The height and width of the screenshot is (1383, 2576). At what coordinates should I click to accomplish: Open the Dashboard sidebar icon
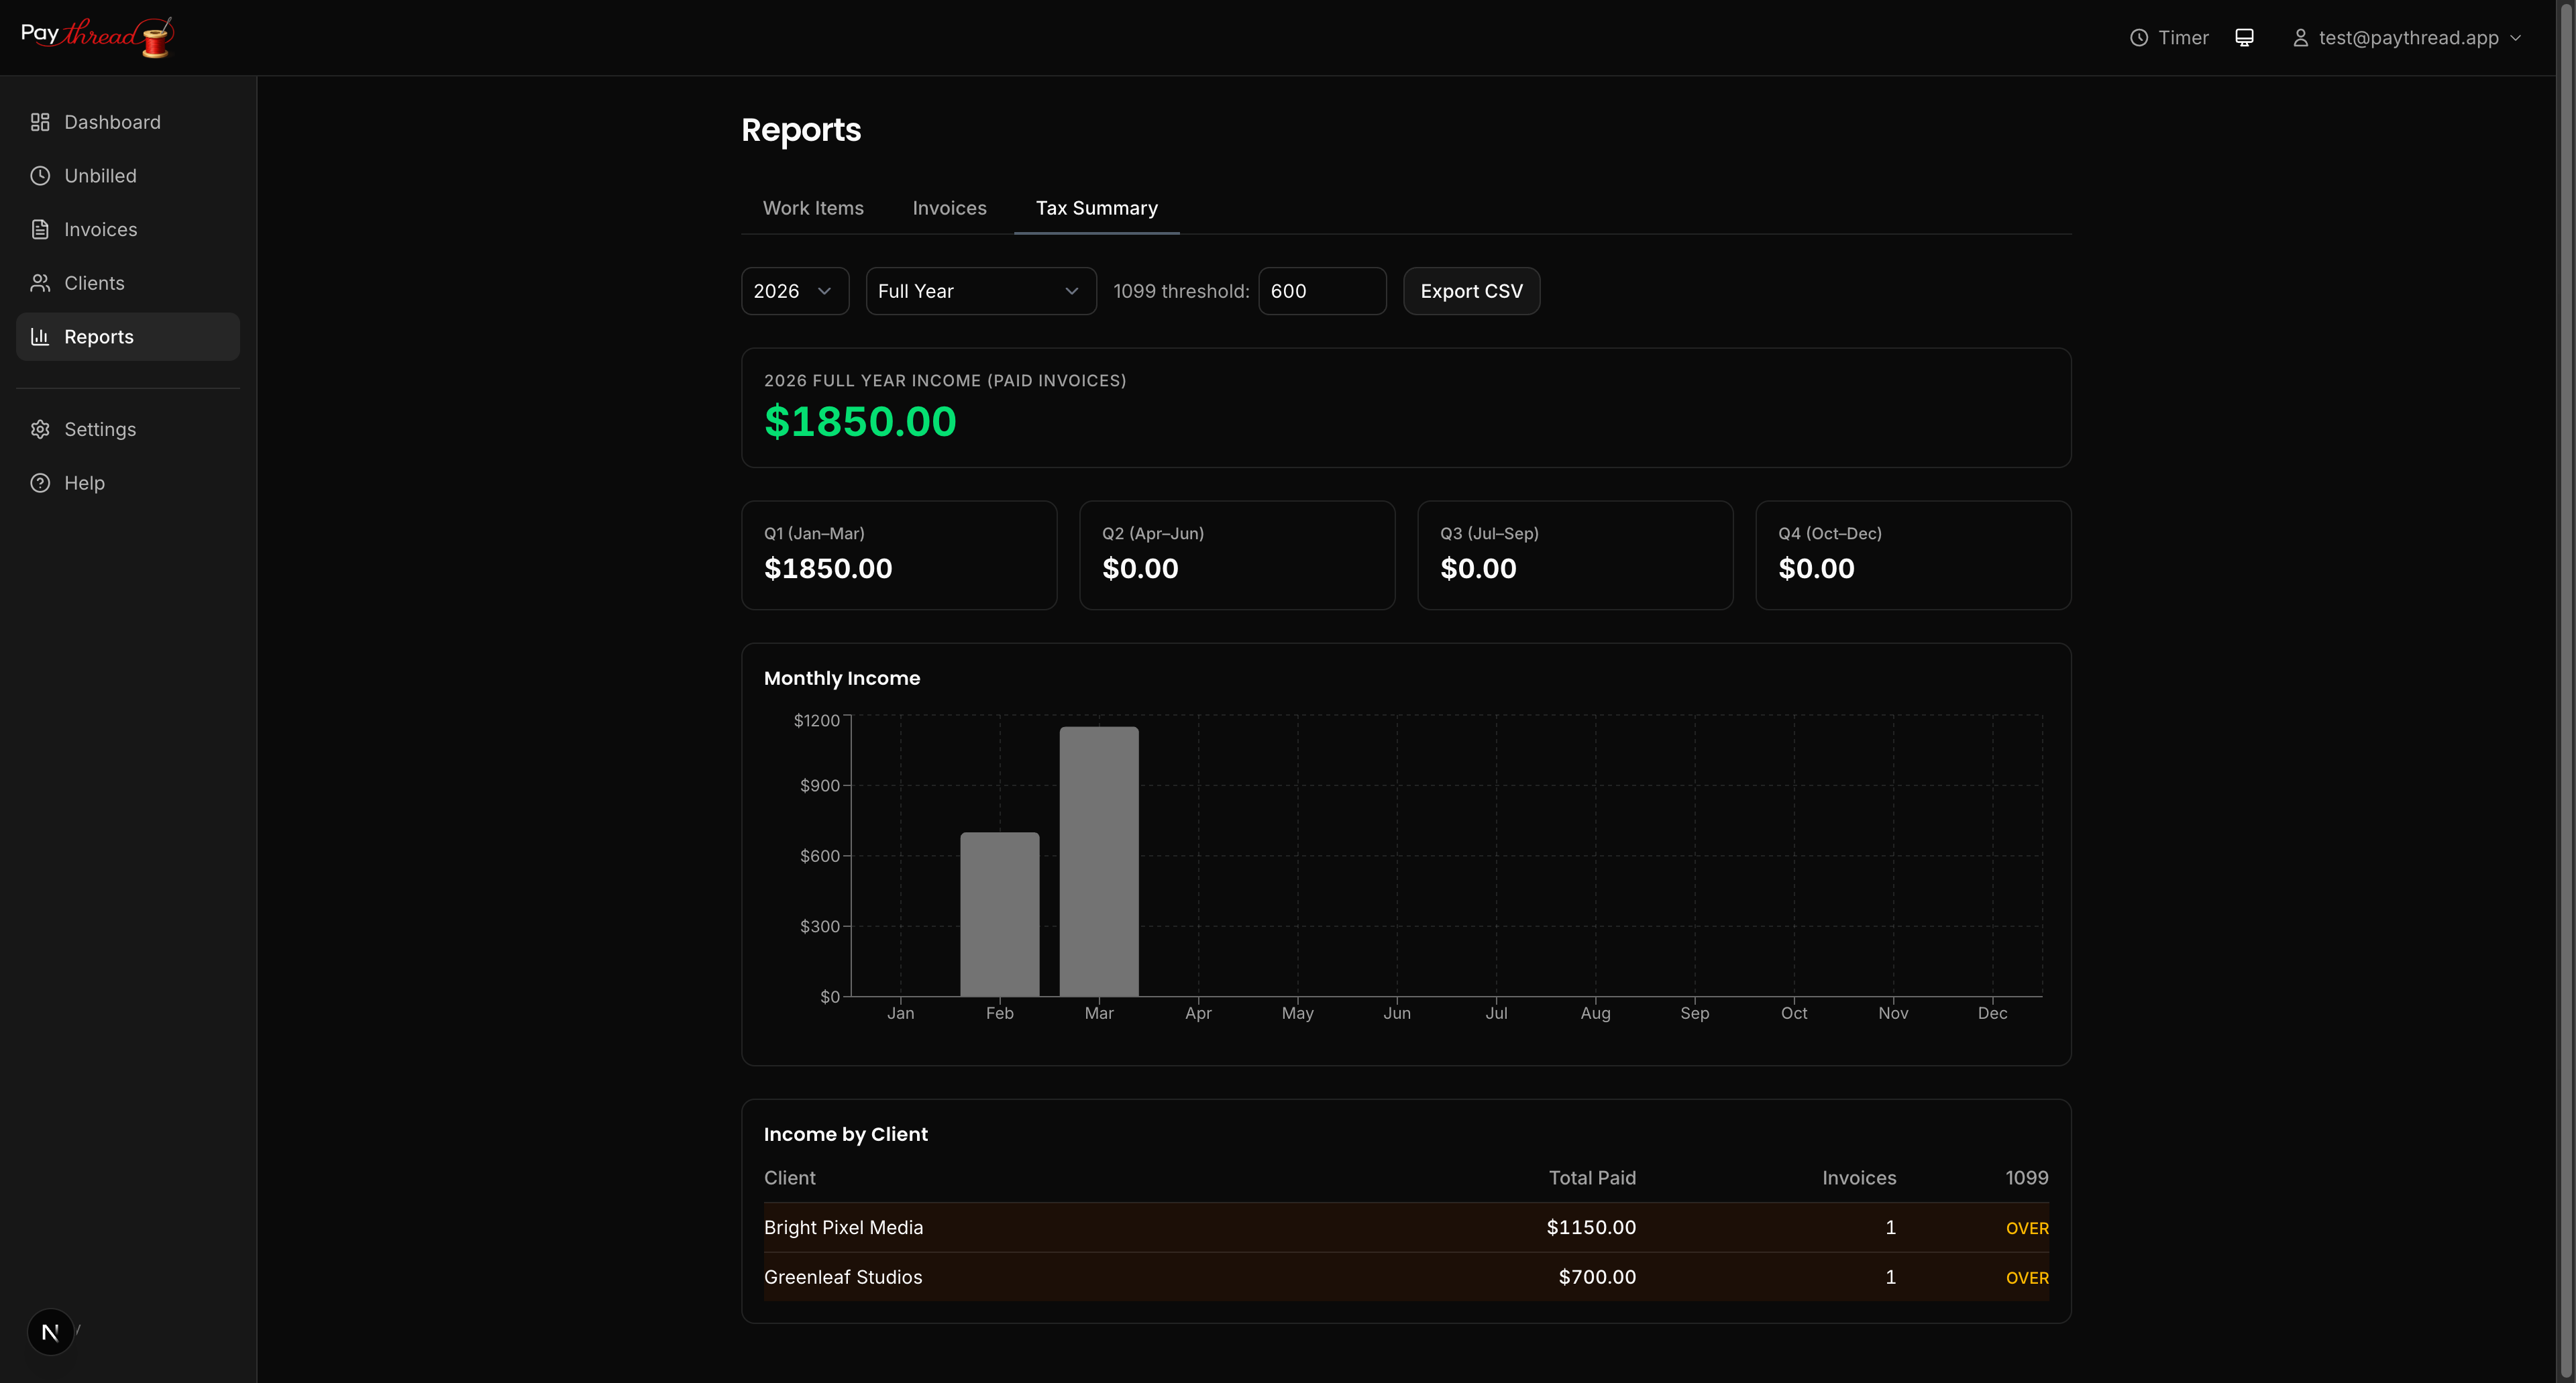pyautogui.click(x=40, y=122)
